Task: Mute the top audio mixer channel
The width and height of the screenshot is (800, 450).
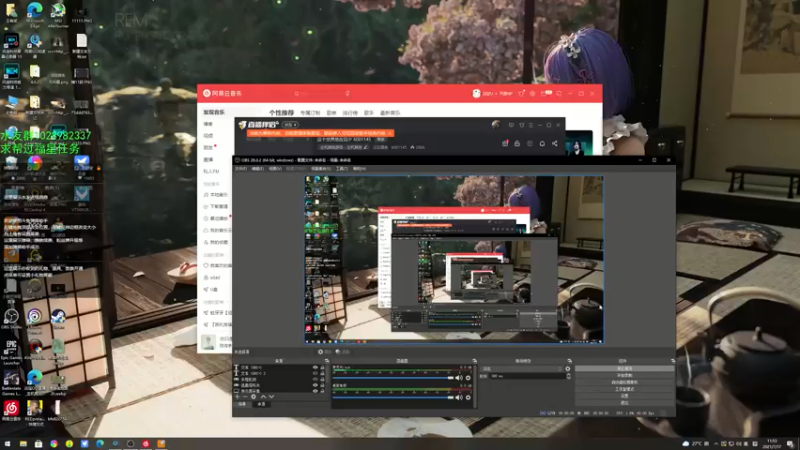Action: pyautogui.click(x=459, y=378)
